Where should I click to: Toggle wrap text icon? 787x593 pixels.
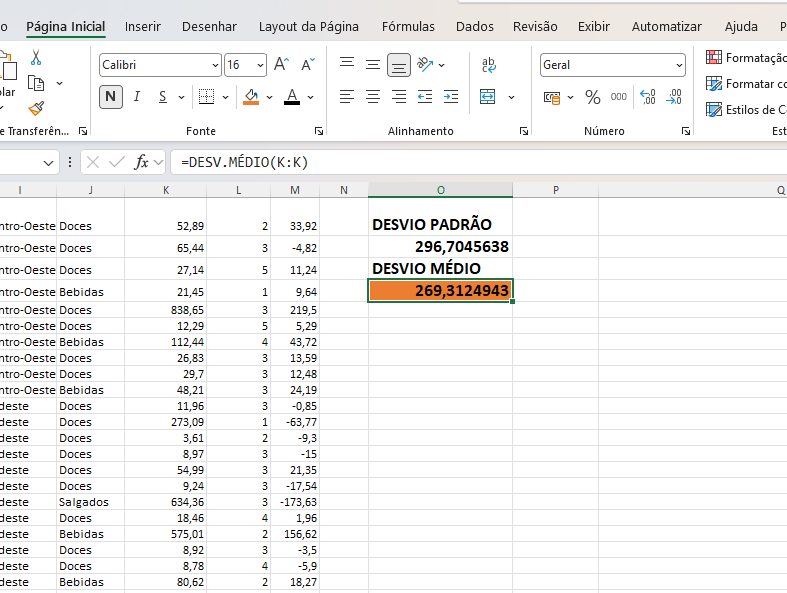(488, 65)
